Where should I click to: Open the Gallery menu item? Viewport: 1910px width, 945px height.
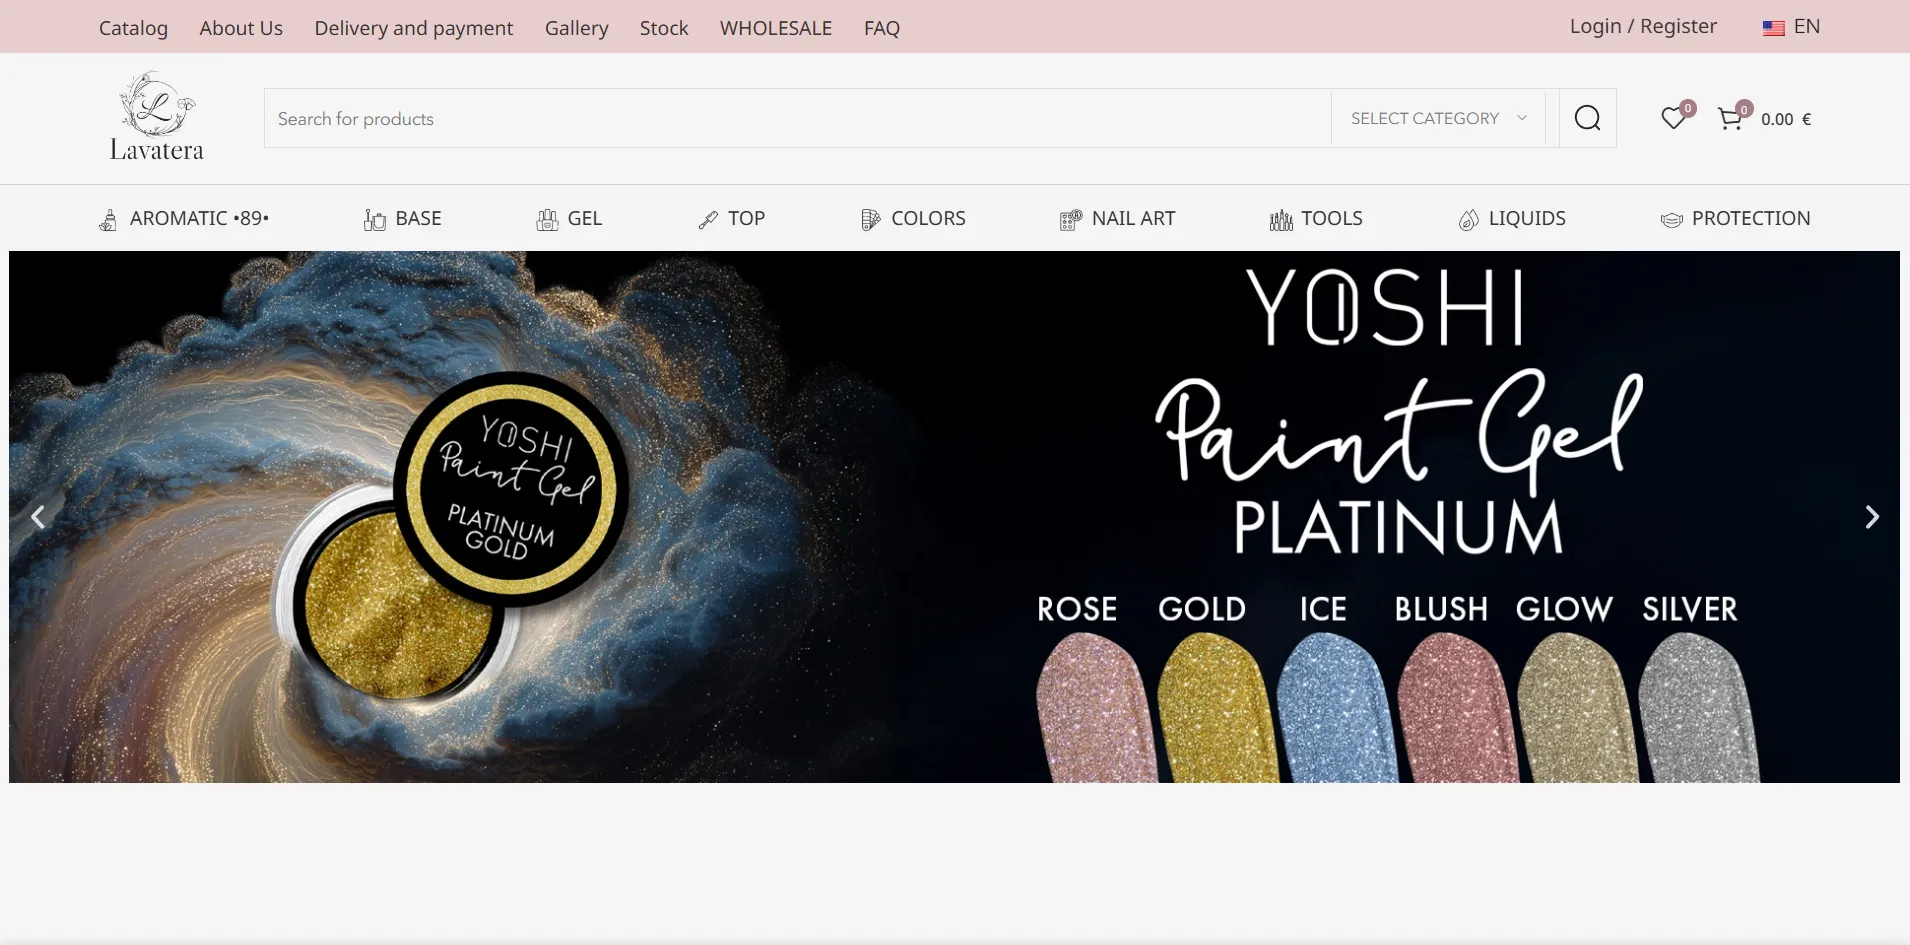point(577,28)
